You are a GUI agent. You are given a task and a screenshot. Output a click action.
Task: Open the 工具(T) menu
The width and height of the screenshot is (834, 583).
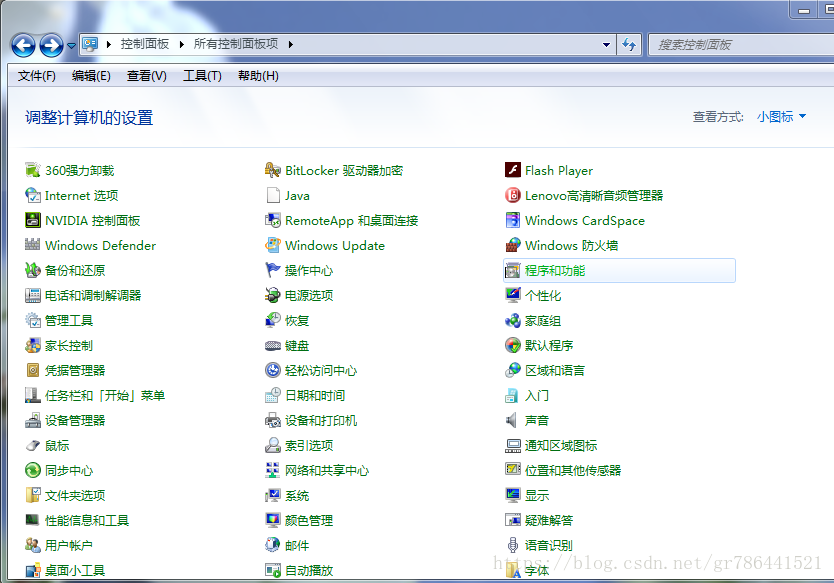point(203,76)
